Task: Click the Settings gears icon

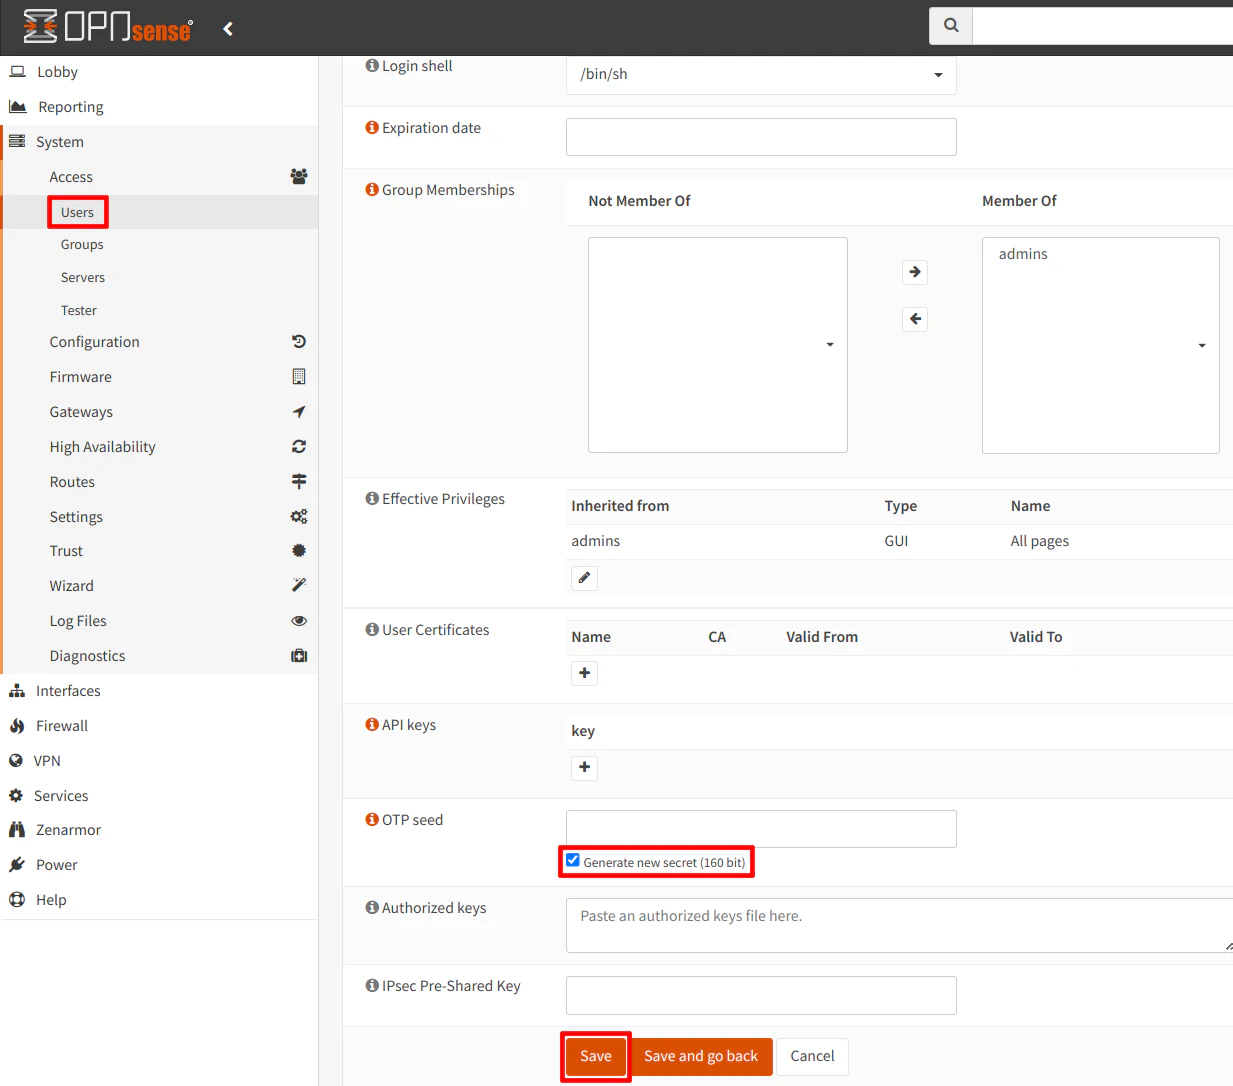Action: pos(299,516)
